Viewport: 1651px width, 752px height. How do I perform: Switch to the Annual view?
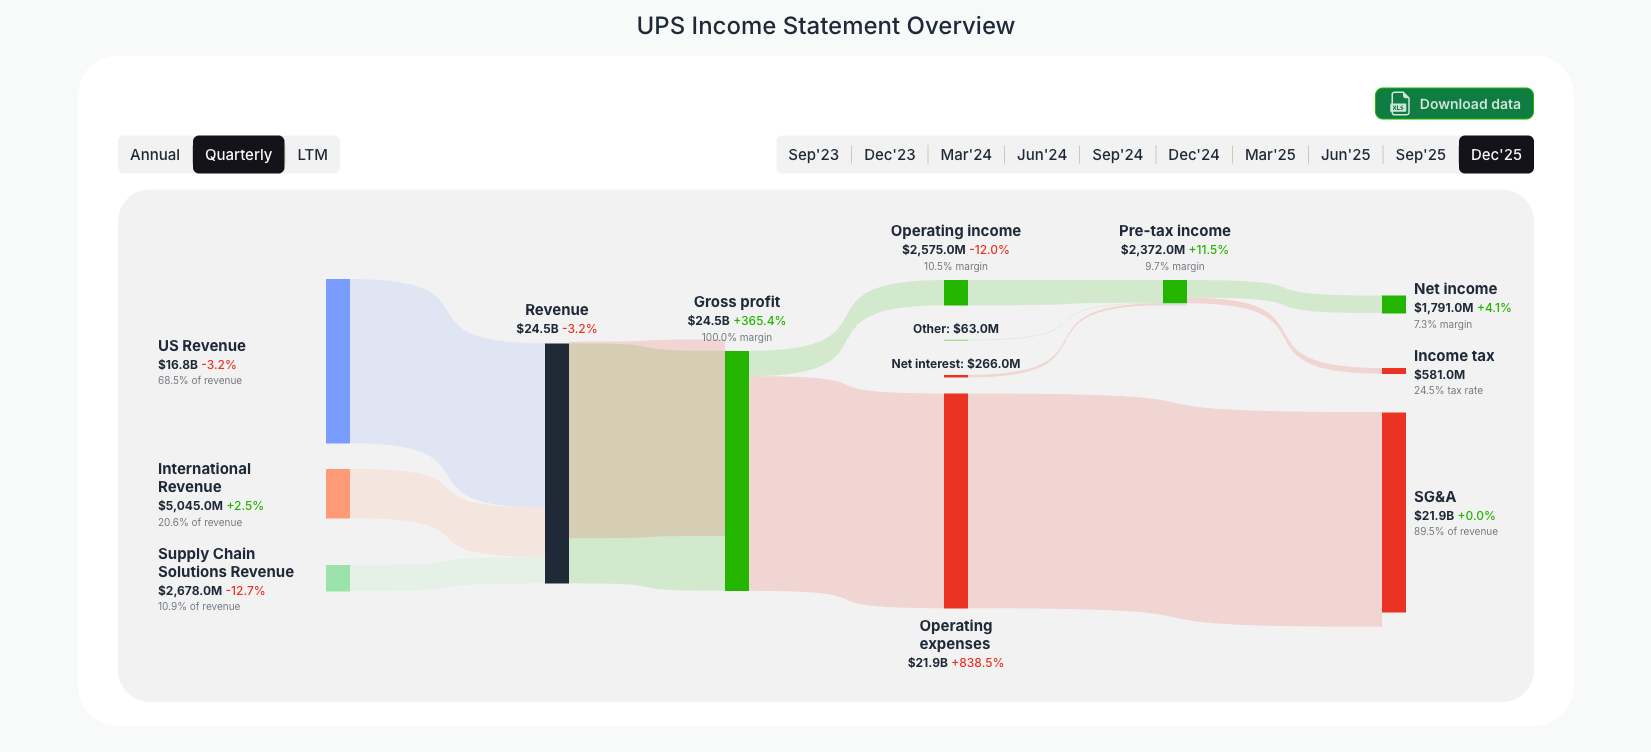pyautogui.click(x=155, y=154)
